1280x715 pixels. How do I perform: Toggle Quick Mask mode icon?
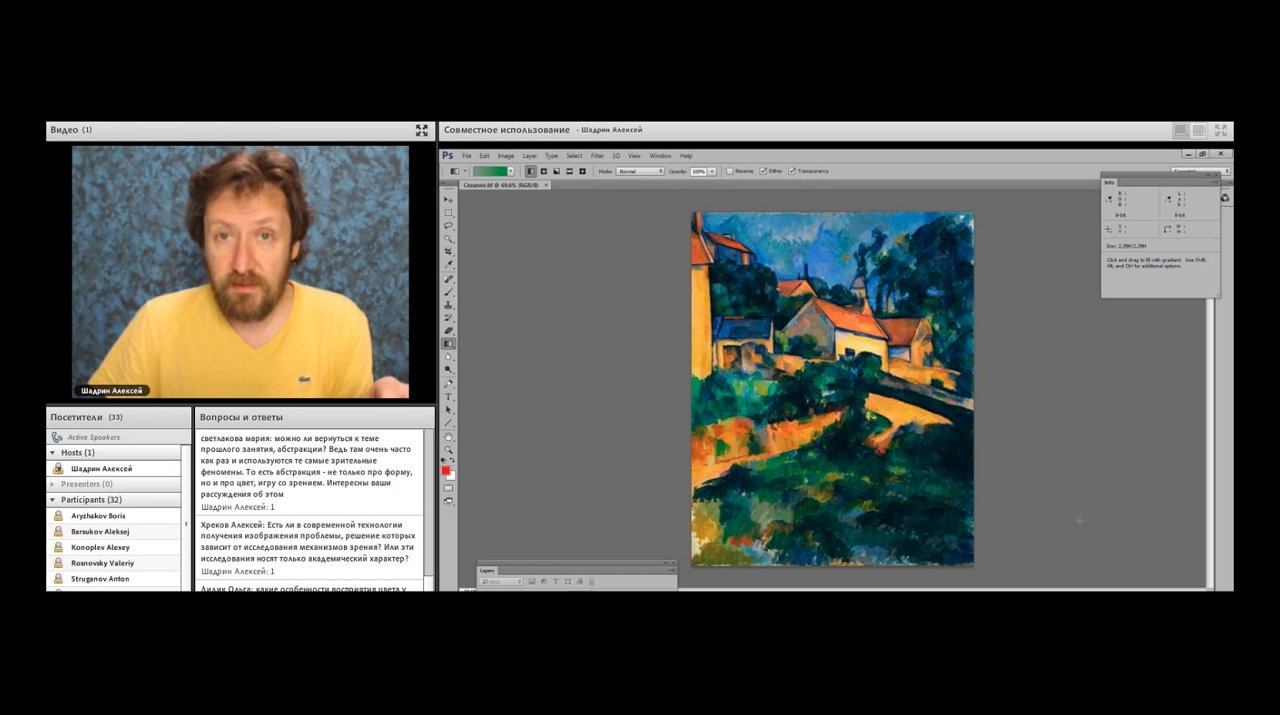pyautogui.click(x=448, y=489)
